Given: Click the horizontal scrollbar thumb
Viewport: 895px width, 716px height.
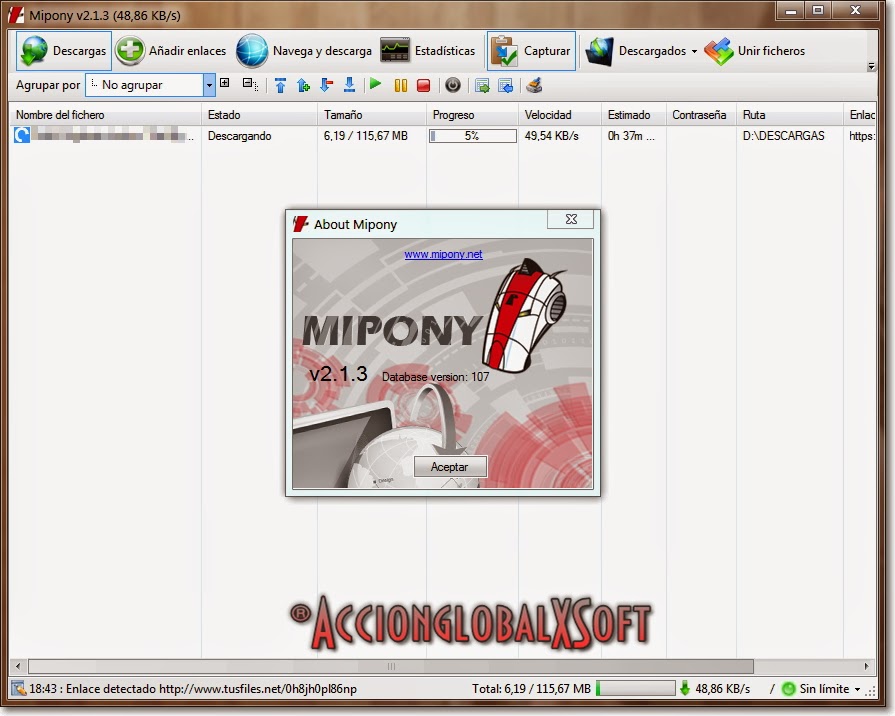Looking at the screenshot, I should (391, 666).
